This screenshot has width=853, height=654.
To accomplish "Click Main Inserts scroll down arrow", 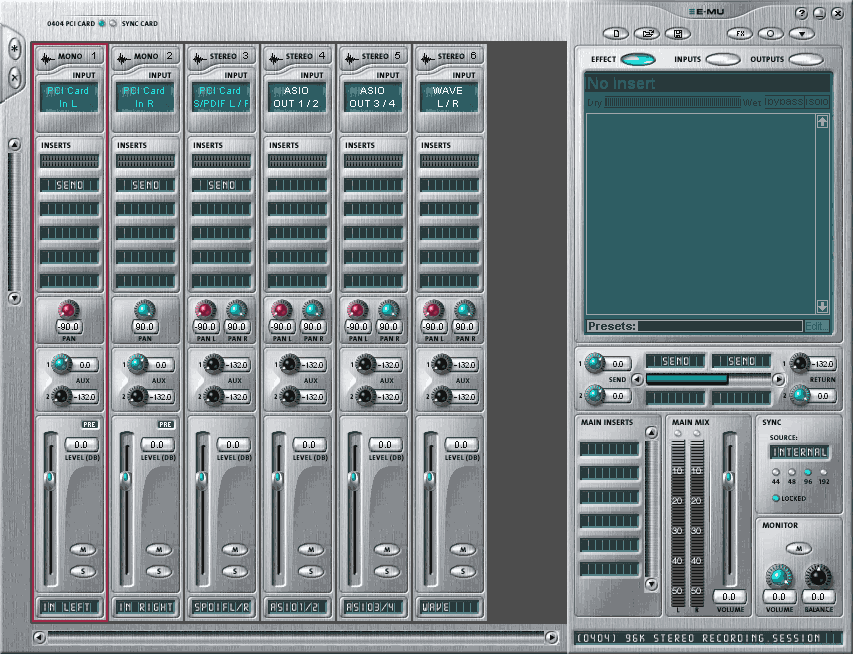I will (651, 584).
